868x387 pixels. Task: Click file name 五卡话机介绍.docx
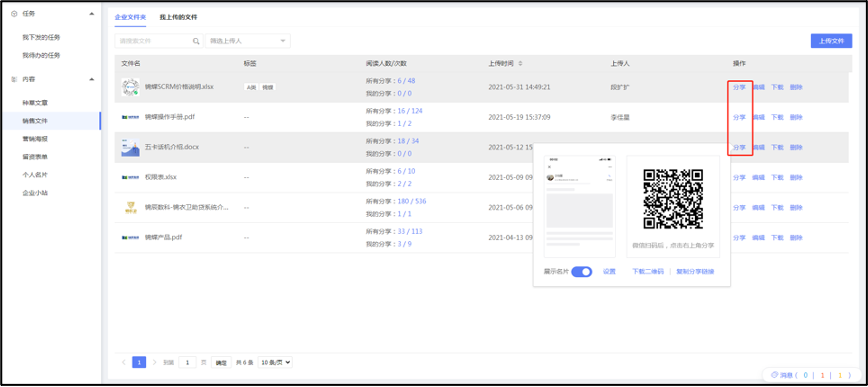[x=172, y=147]
